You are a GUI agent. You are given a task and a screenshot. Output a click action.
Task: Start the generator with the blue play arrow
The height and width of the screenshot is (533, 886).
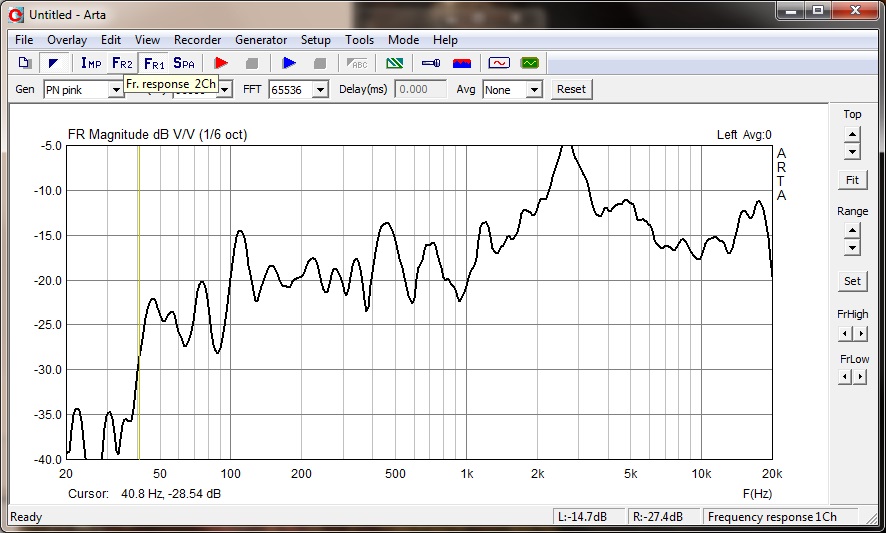(289, 63)
